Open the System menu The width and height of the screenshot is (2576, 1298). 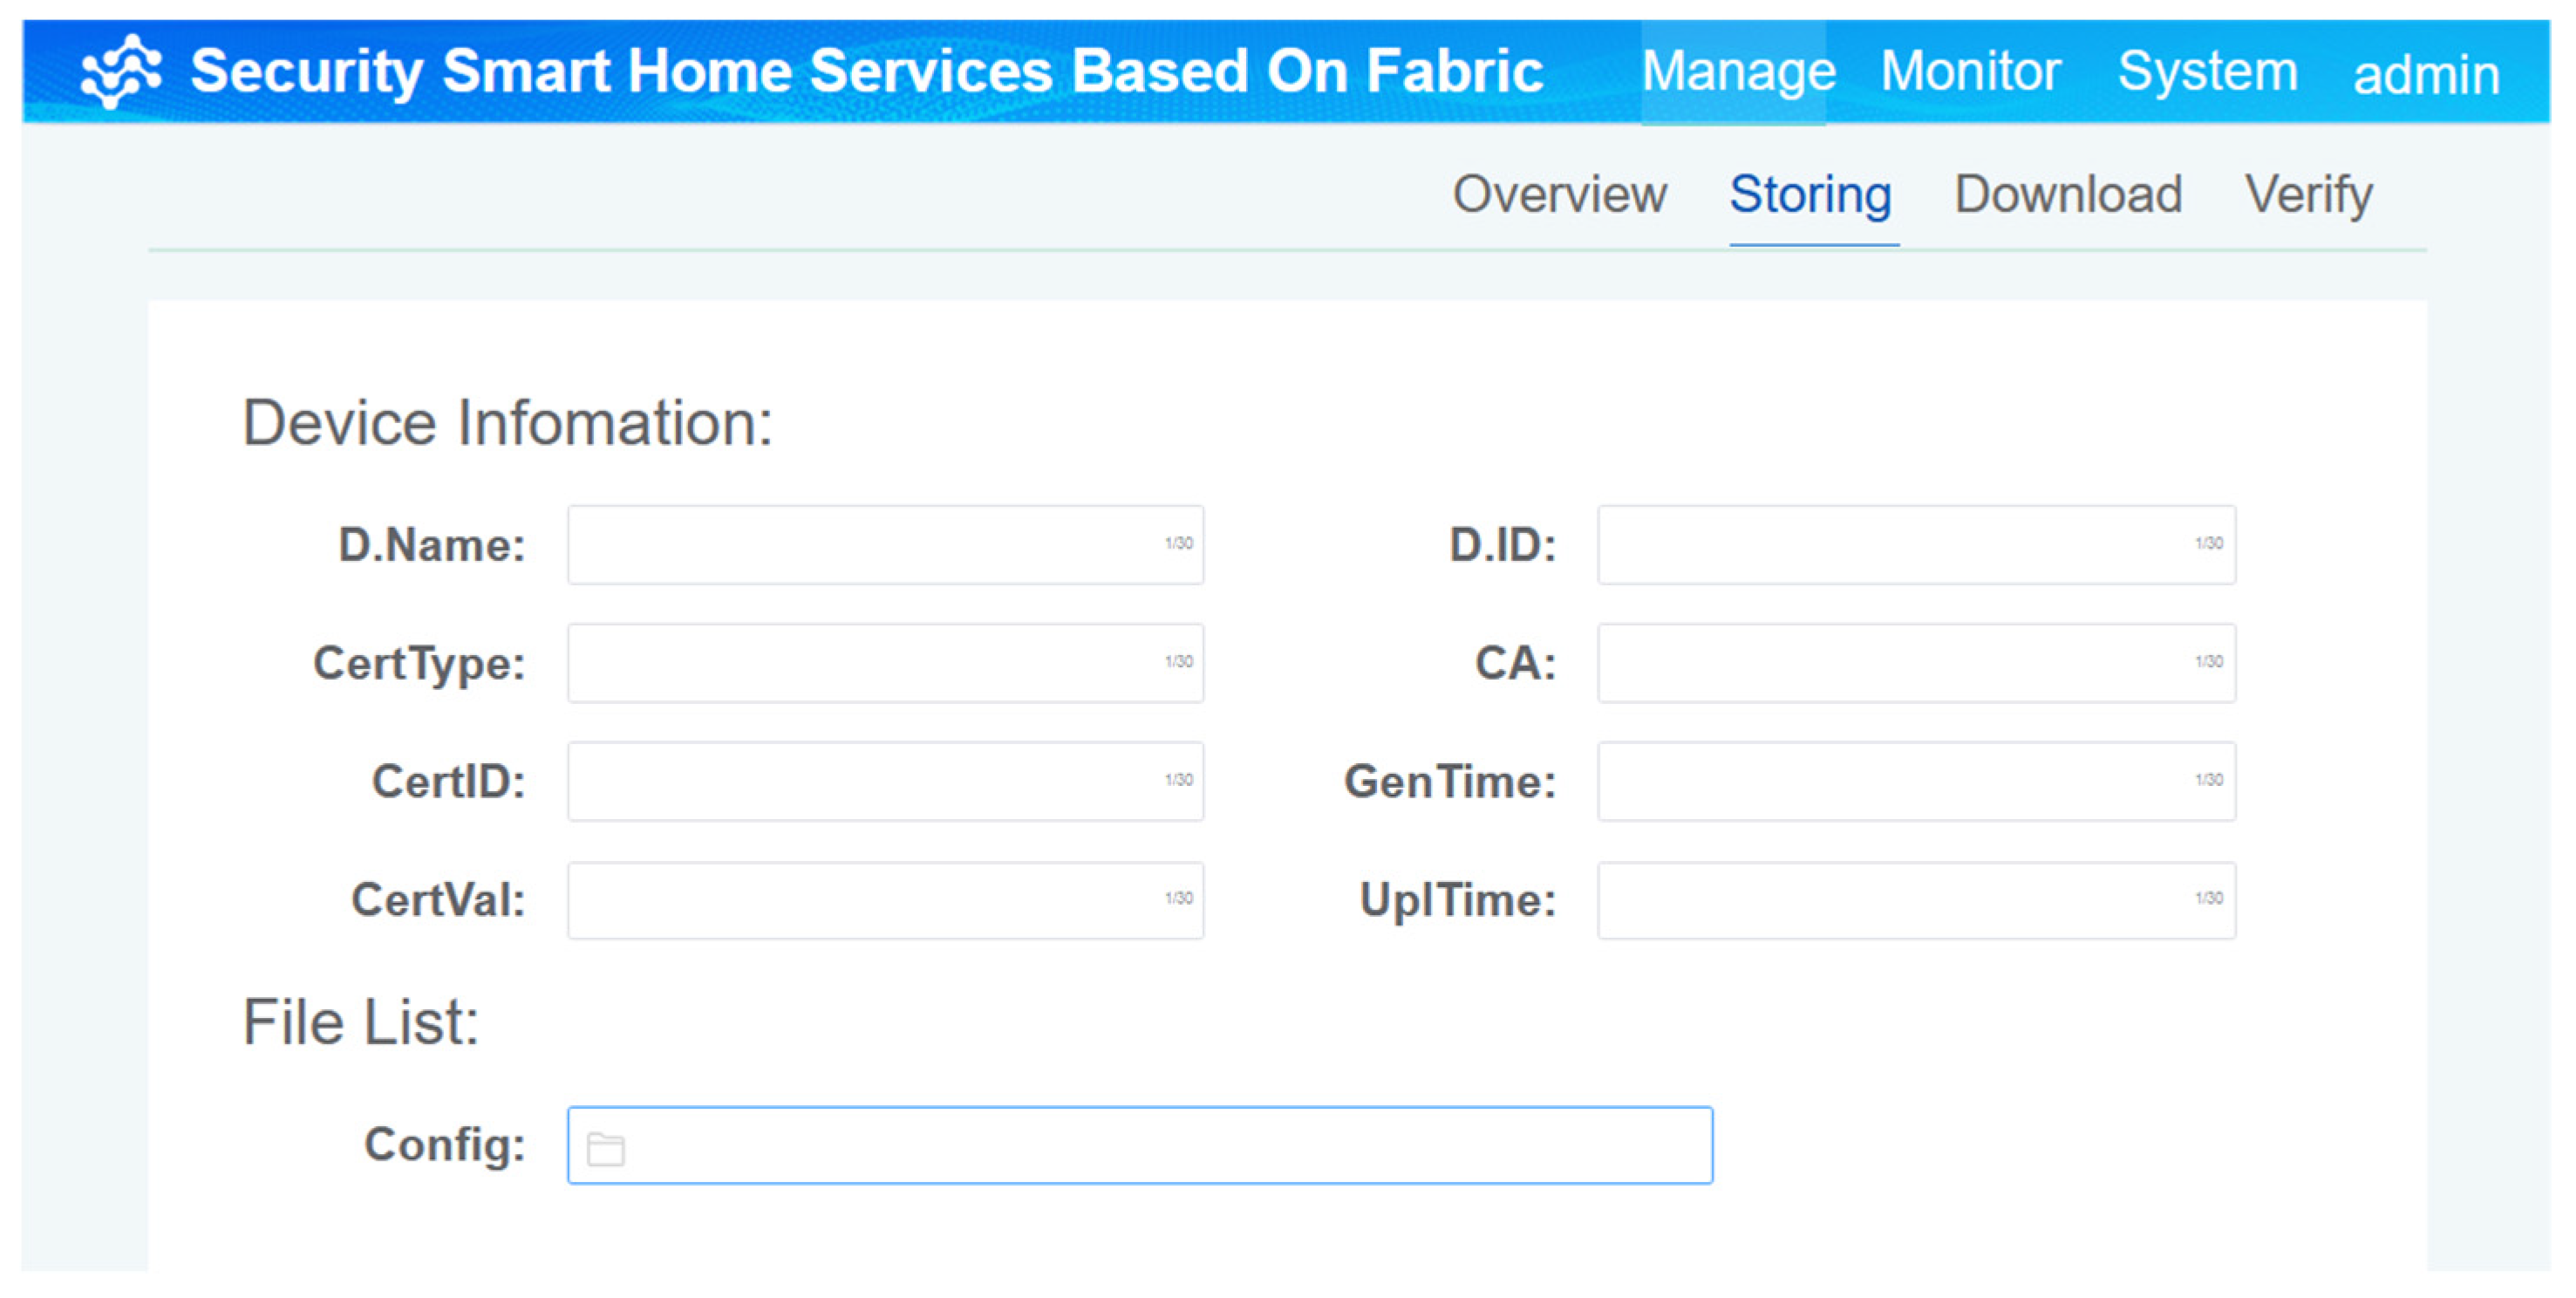(x=2207, y=72)
